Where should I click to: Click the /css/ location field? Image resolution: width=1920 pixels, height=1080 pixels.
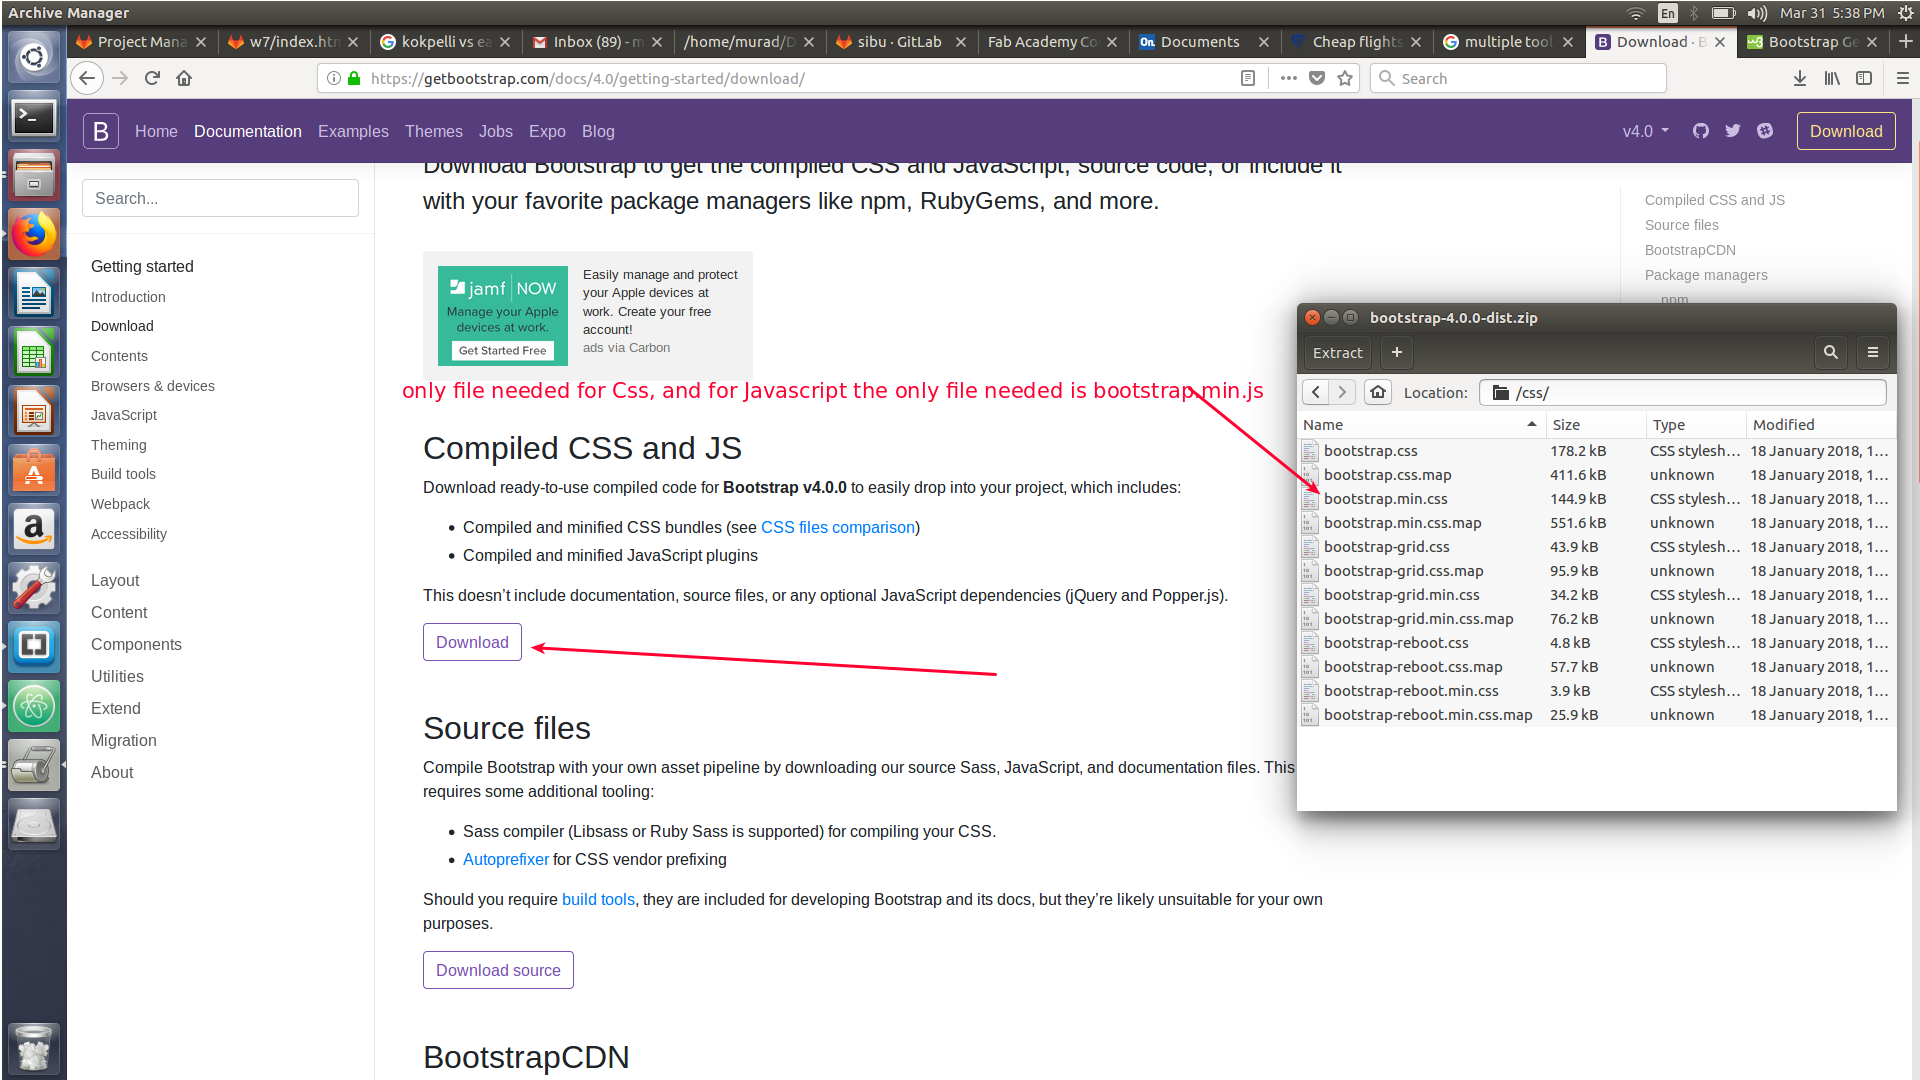click(1683, 392)
